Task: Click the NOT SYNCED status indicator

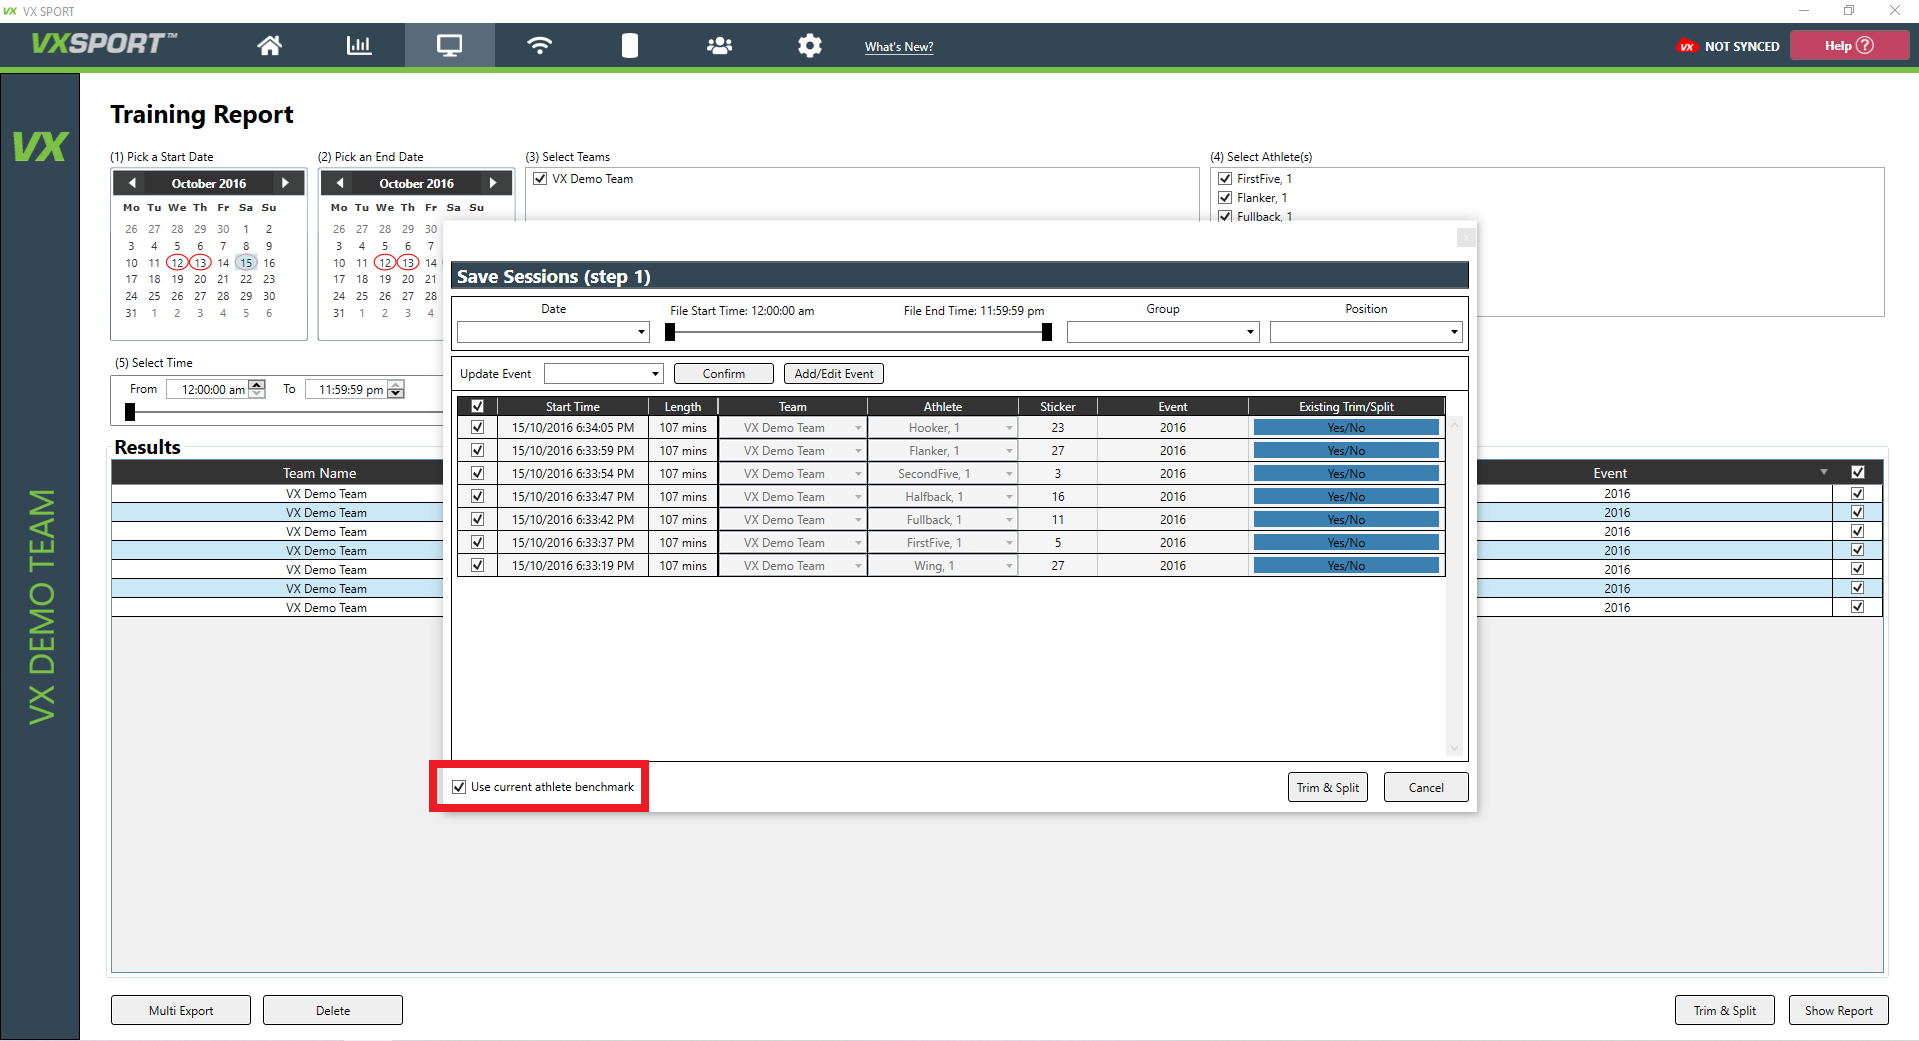Action: point(1728,46)
